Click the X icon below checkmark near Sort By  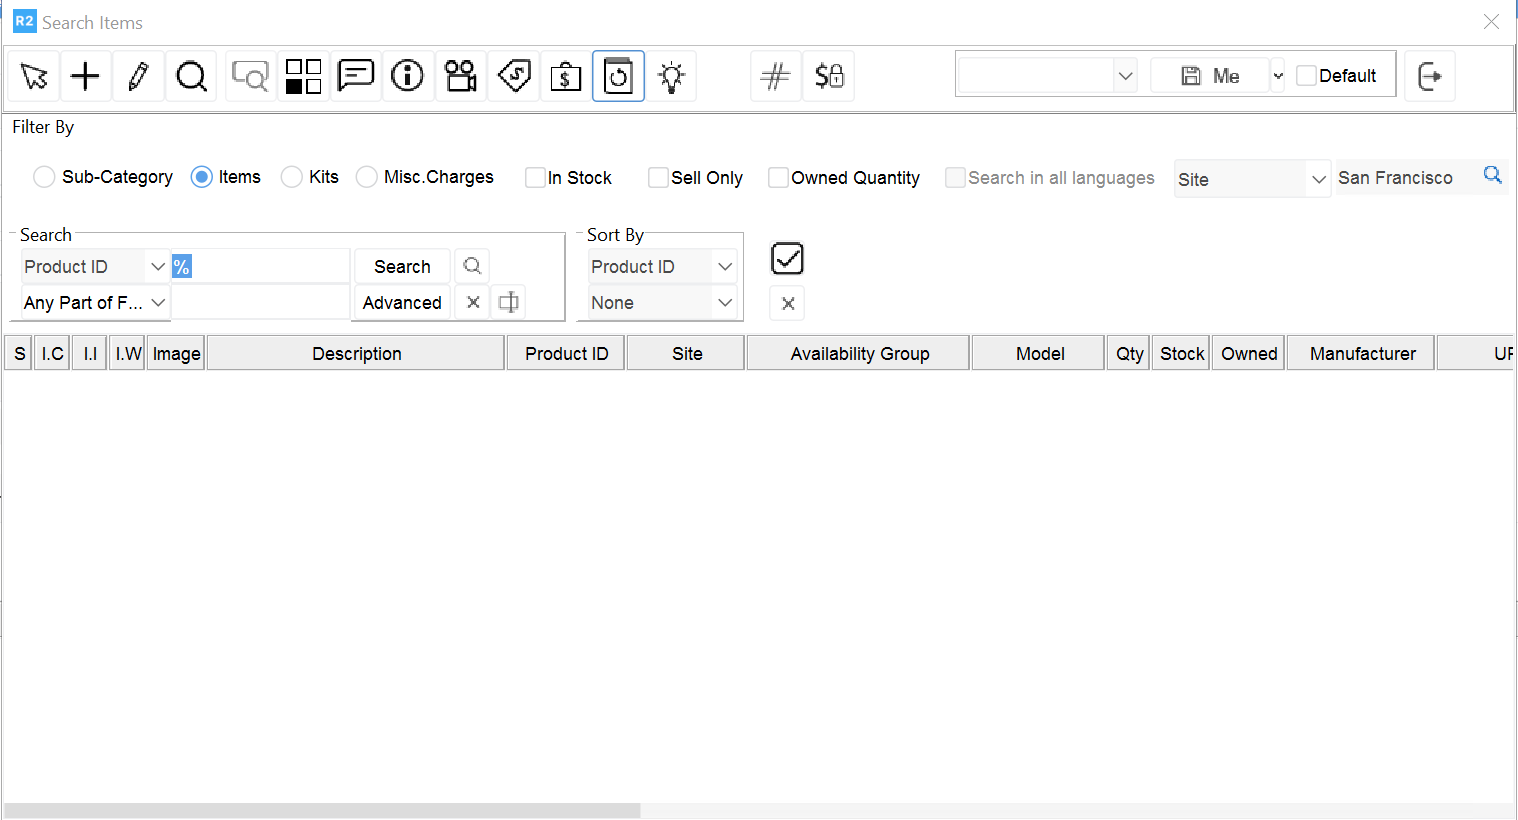coord(788,303)
